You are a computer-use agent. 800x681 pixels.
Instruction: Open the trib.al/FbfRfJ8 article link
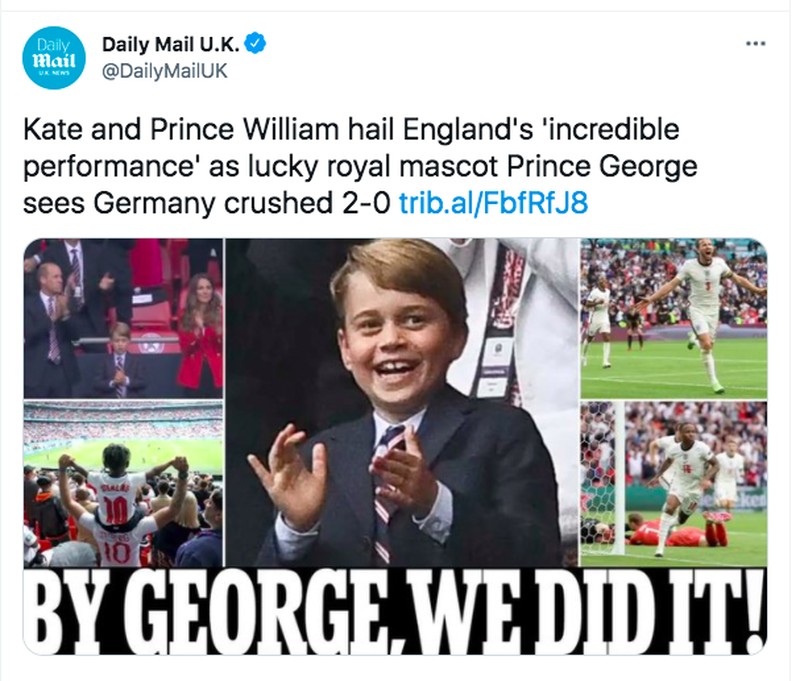coord(493,204)
